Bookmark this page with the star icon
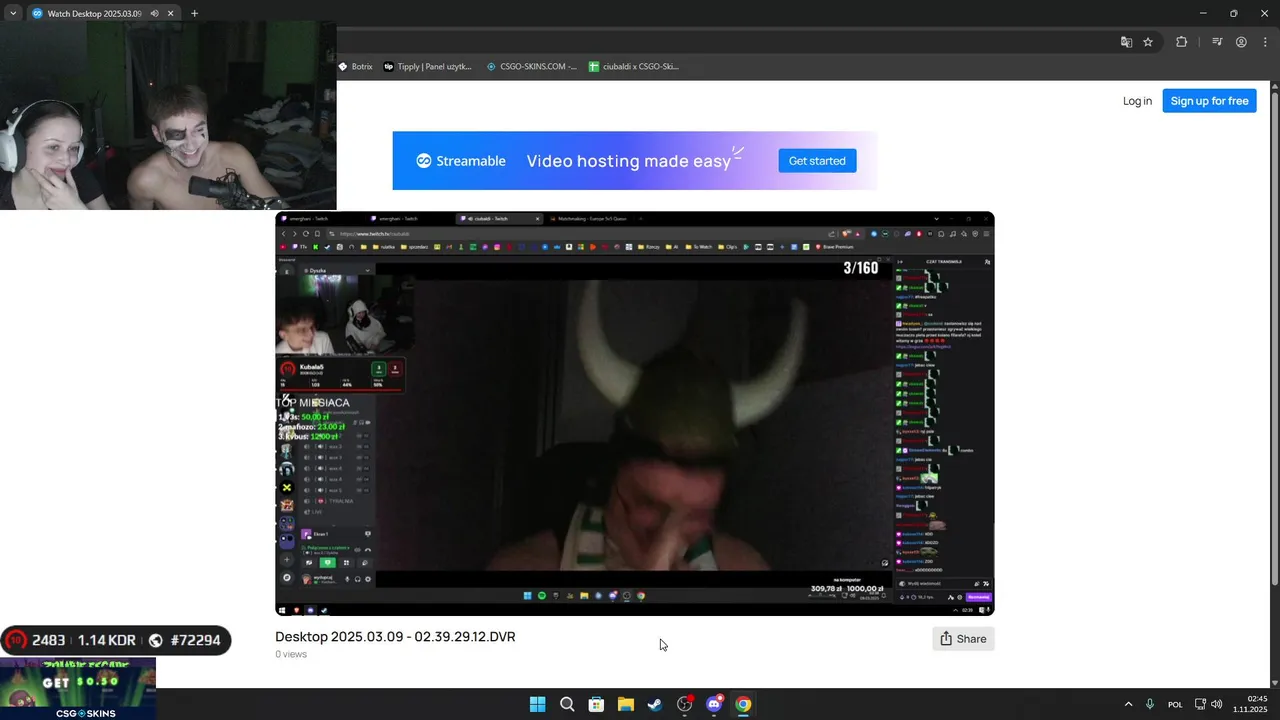Image resolution: width=1280 pixels, height=720 pixels. pos(1148,42)
